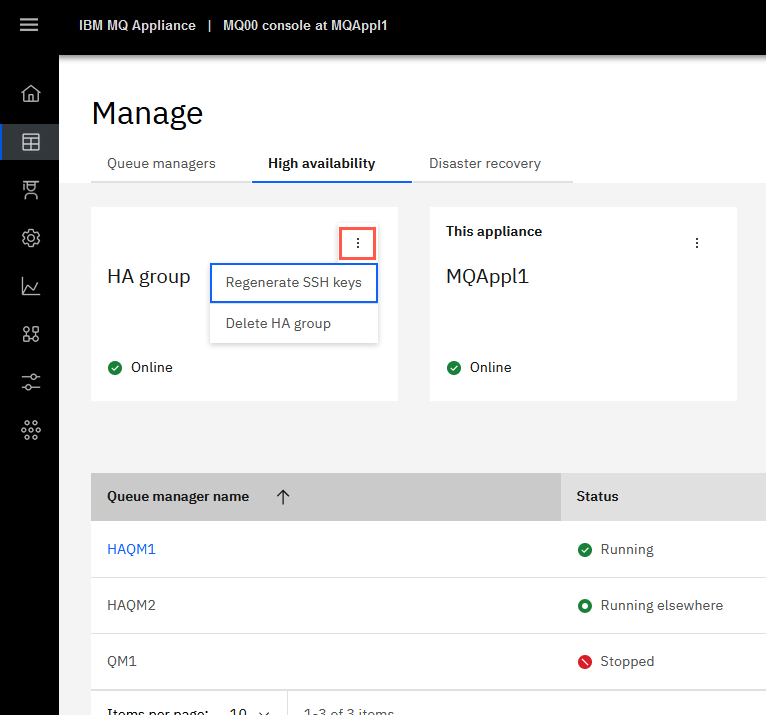Click MQAppl1 Online status

point(479,367)
